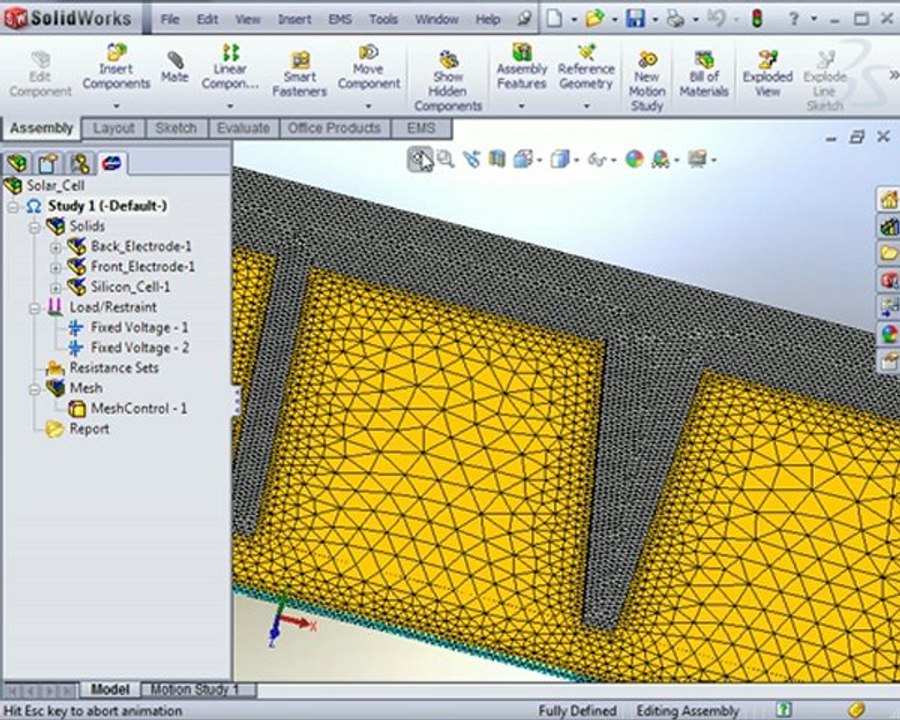Select the Mate tool
Image resolution: width=900 pixels, height=720 pixels.
pos(174,67)
